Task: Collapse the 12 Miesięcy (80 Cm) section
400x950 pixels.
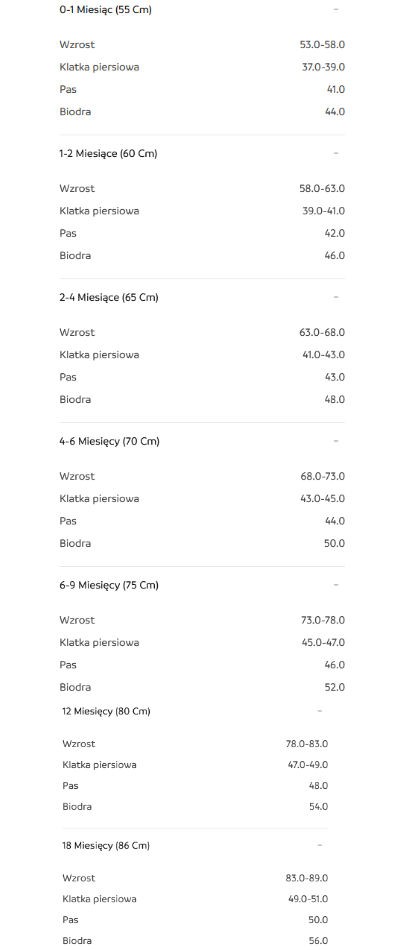Action: (319, 711)
